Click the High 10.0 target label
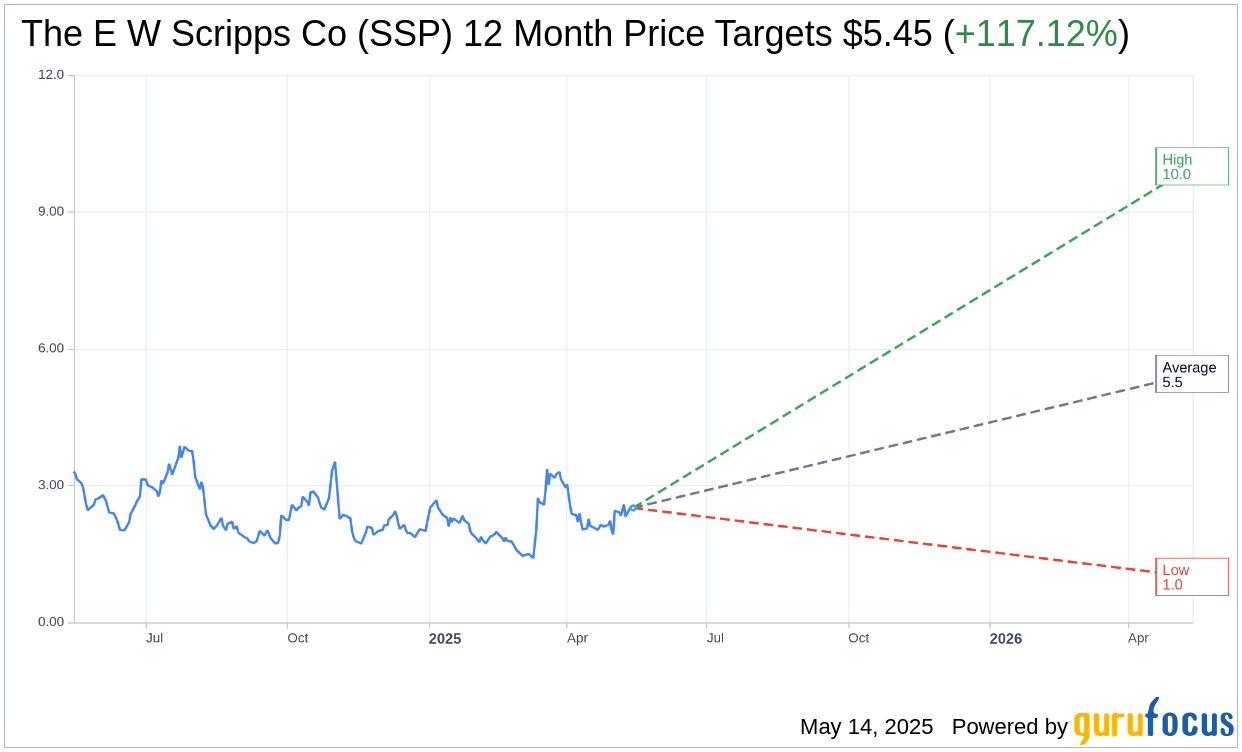The image size is (1242, 752). 1191,166
